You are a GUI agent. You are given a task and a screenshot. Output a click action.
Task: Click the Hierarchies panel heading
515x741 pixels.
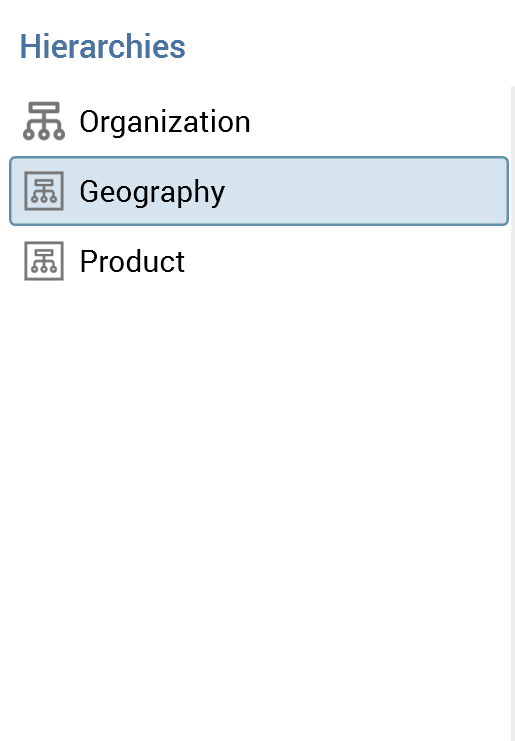(103, 46)
